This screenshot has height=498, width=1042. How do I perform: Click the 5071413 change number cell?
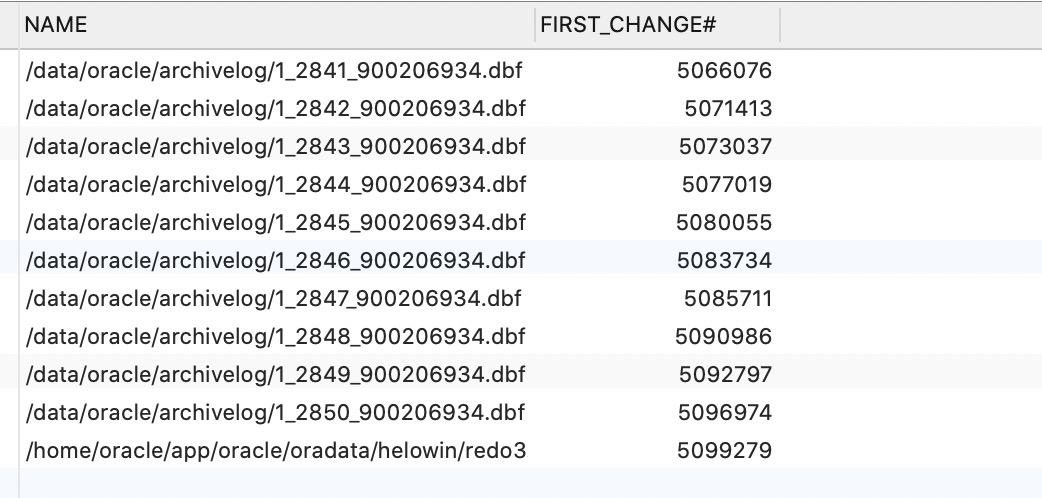click(x=728, y=109)
